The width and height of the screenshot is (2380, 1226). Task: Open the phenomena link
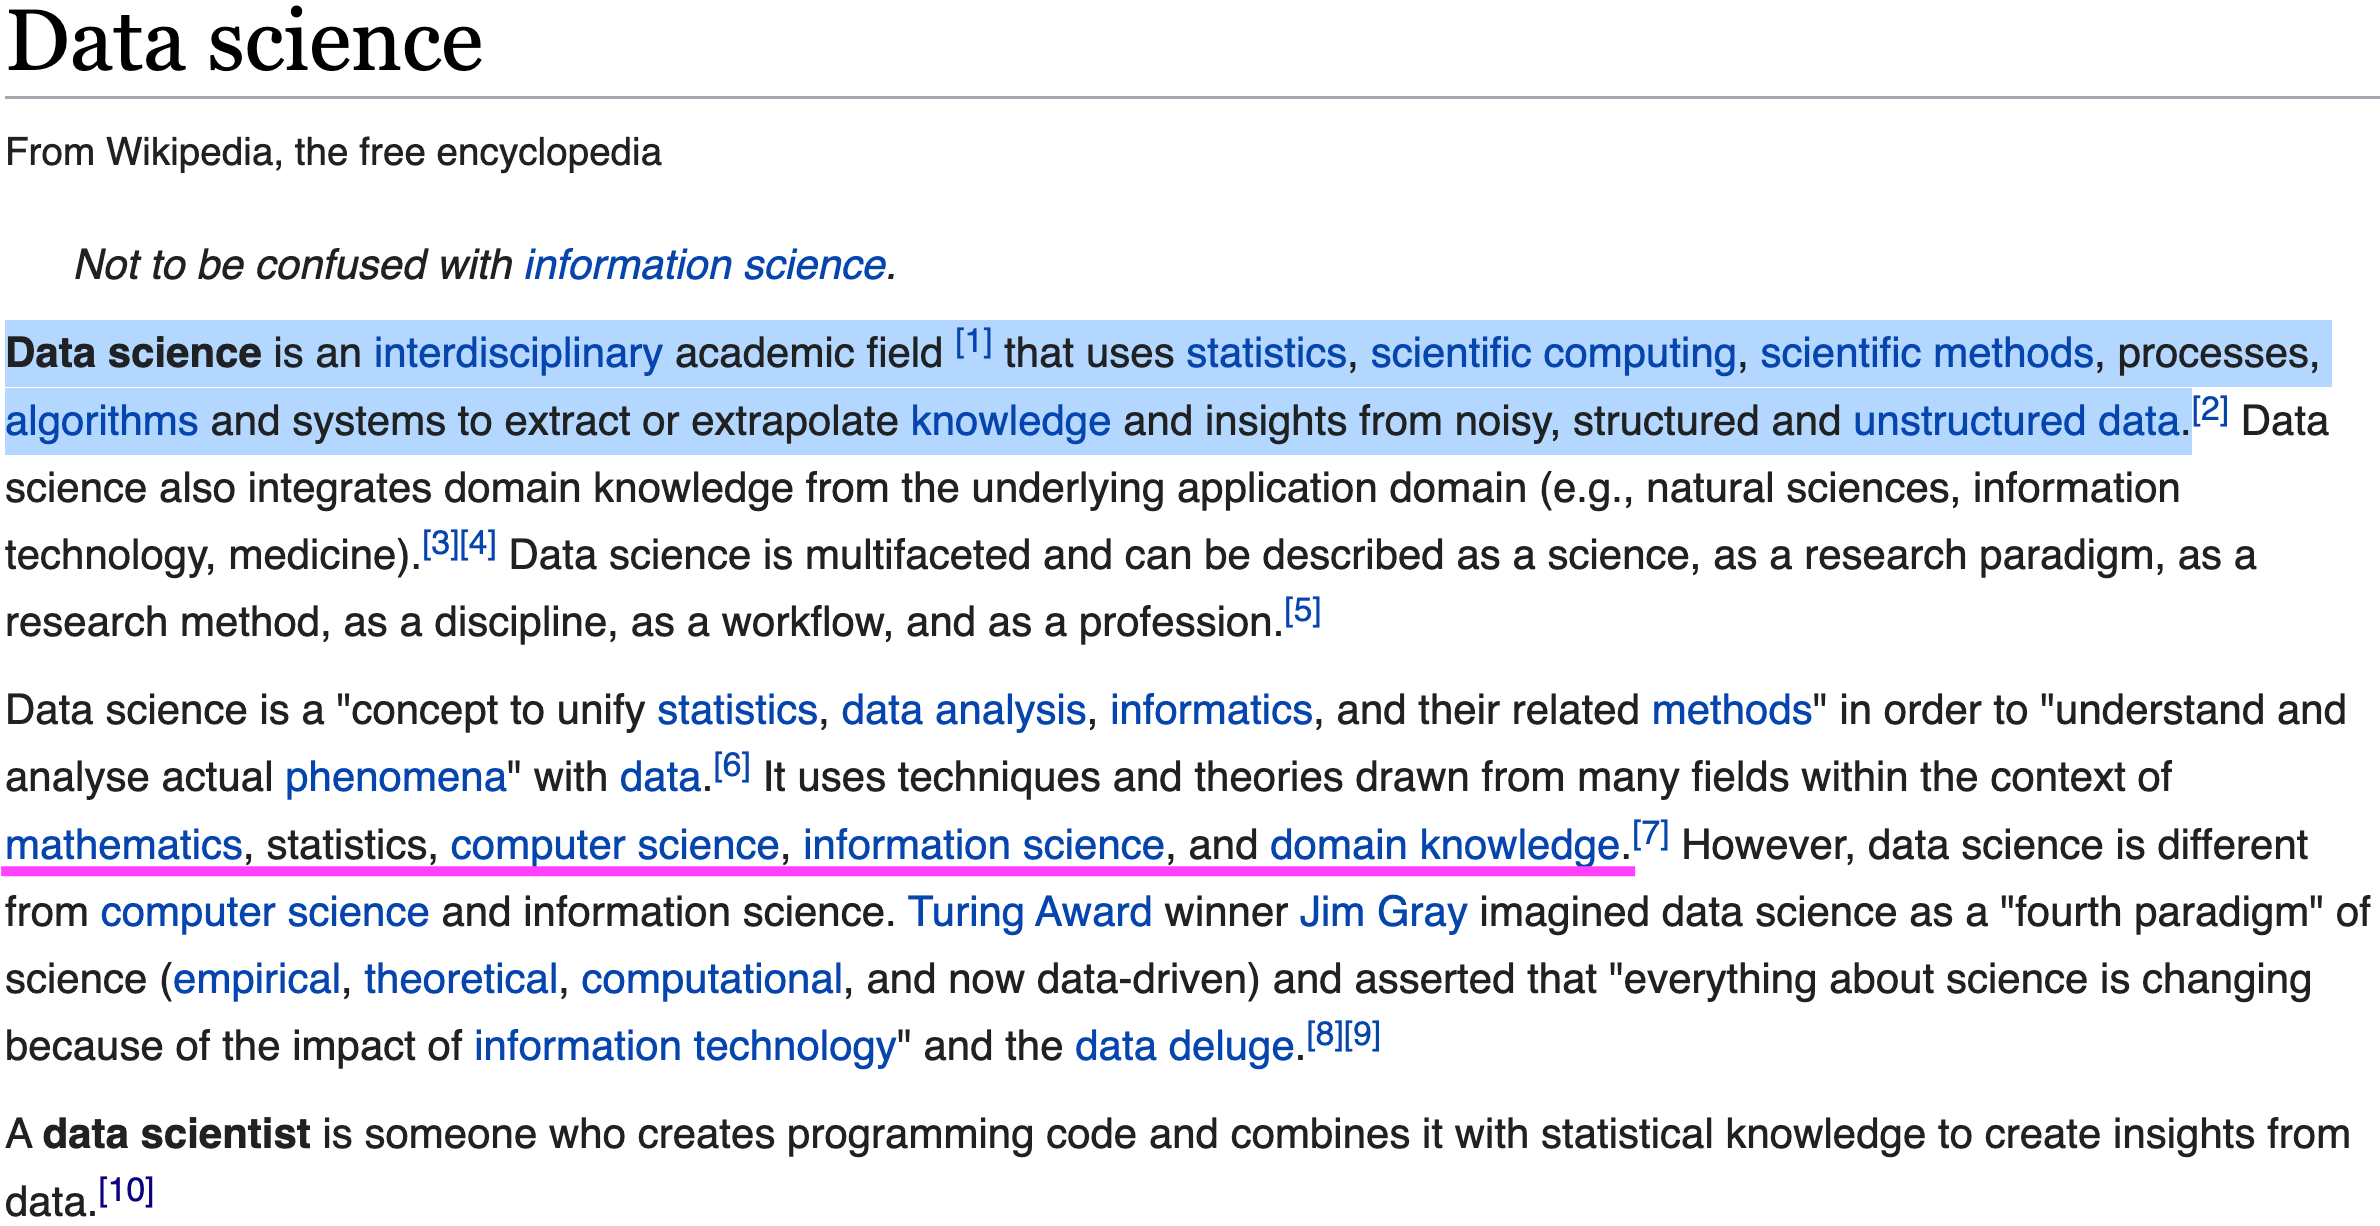[x=396, y=778]
